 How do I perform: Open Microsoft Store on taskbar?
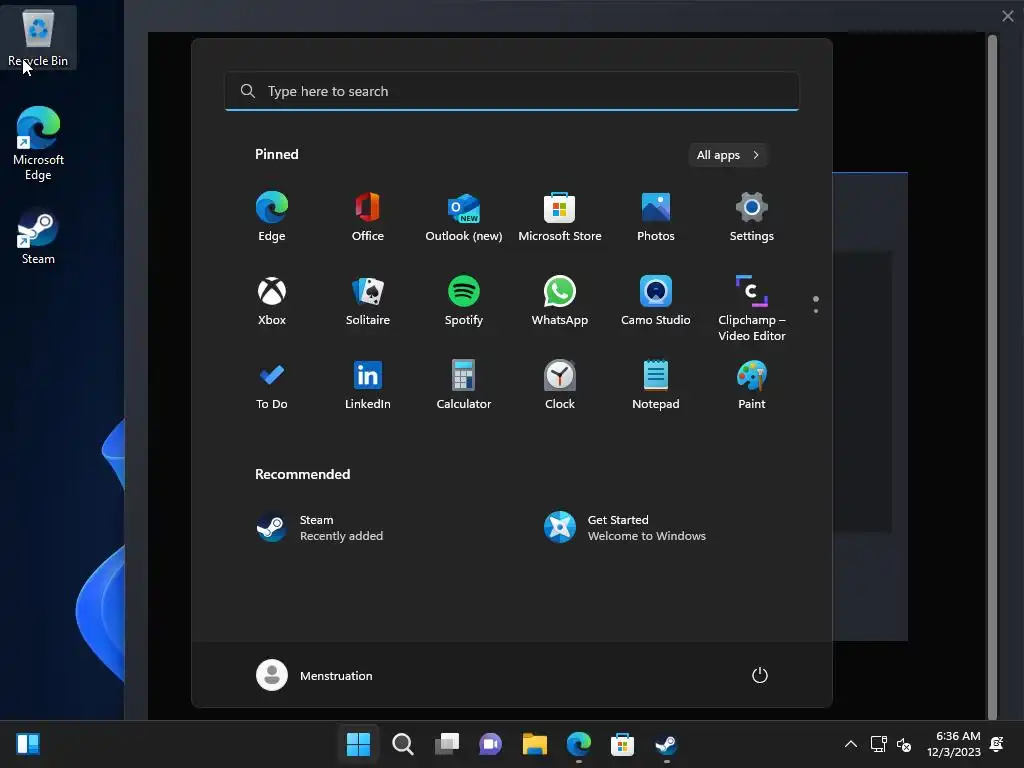622,744
